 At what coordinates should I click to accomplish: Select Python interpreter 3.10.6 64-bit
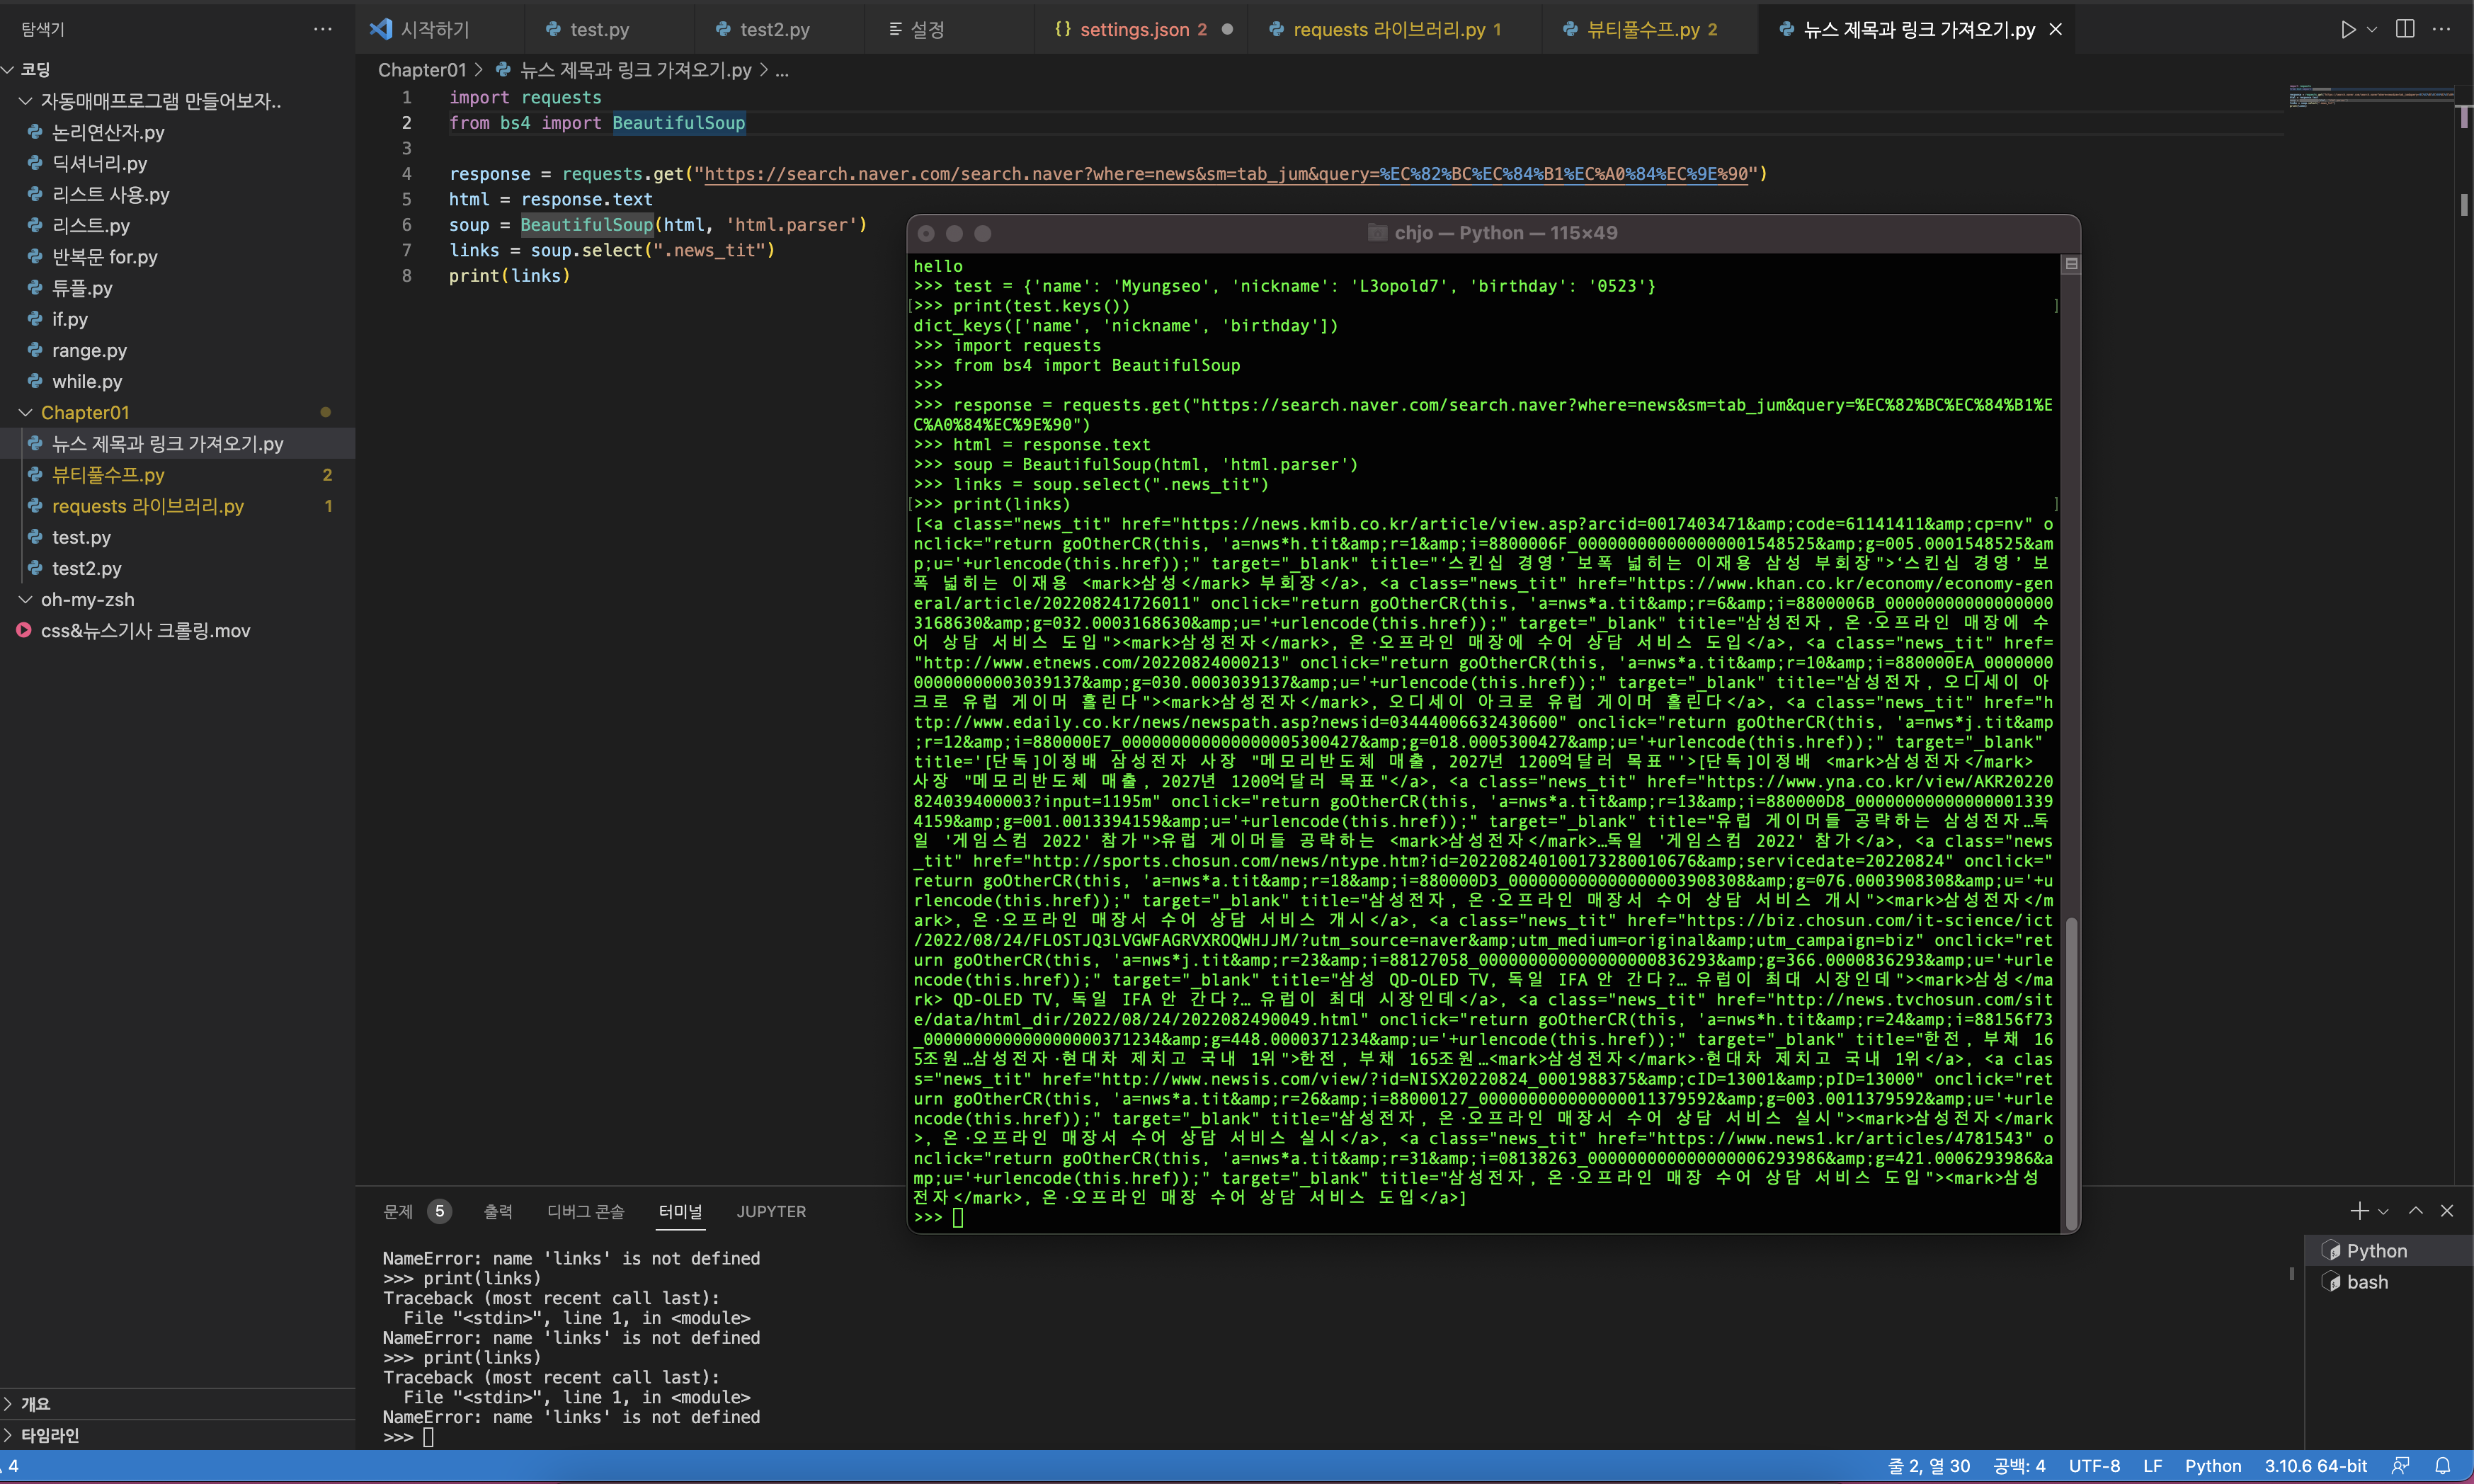(x=2315, y=1466)
